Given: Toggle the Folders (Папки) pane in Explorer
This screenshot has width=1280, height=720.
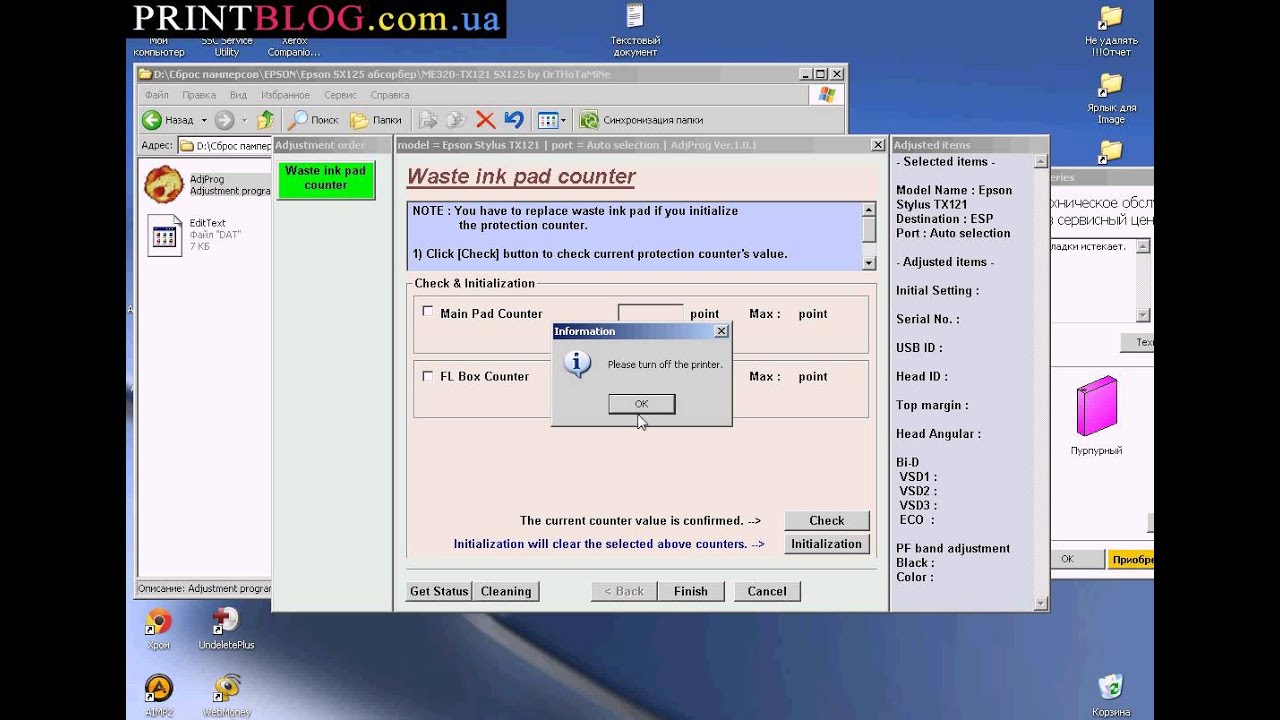Looking at the screenshot, I should (x=375, y=120).
